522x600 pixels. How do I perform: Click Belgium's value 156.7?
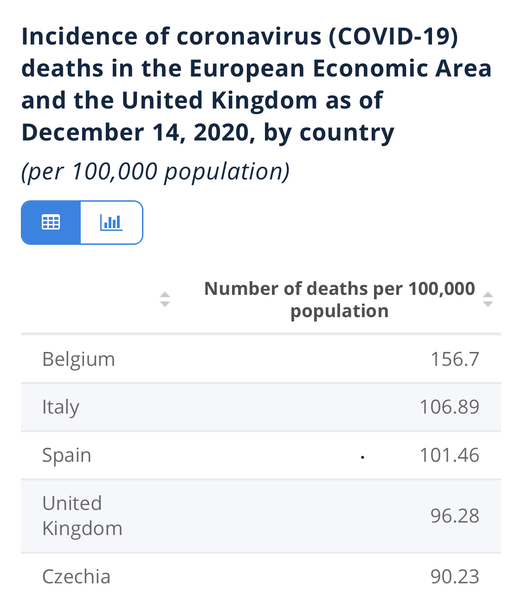coord(455,359)
